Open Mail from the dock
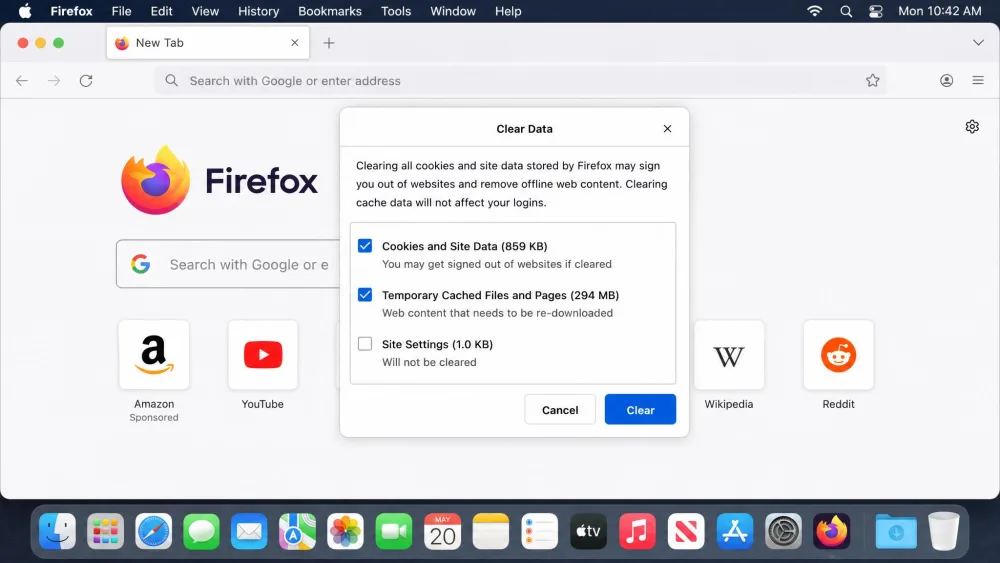Screen dimensions: 1000x563 click(x=249, y=530)
